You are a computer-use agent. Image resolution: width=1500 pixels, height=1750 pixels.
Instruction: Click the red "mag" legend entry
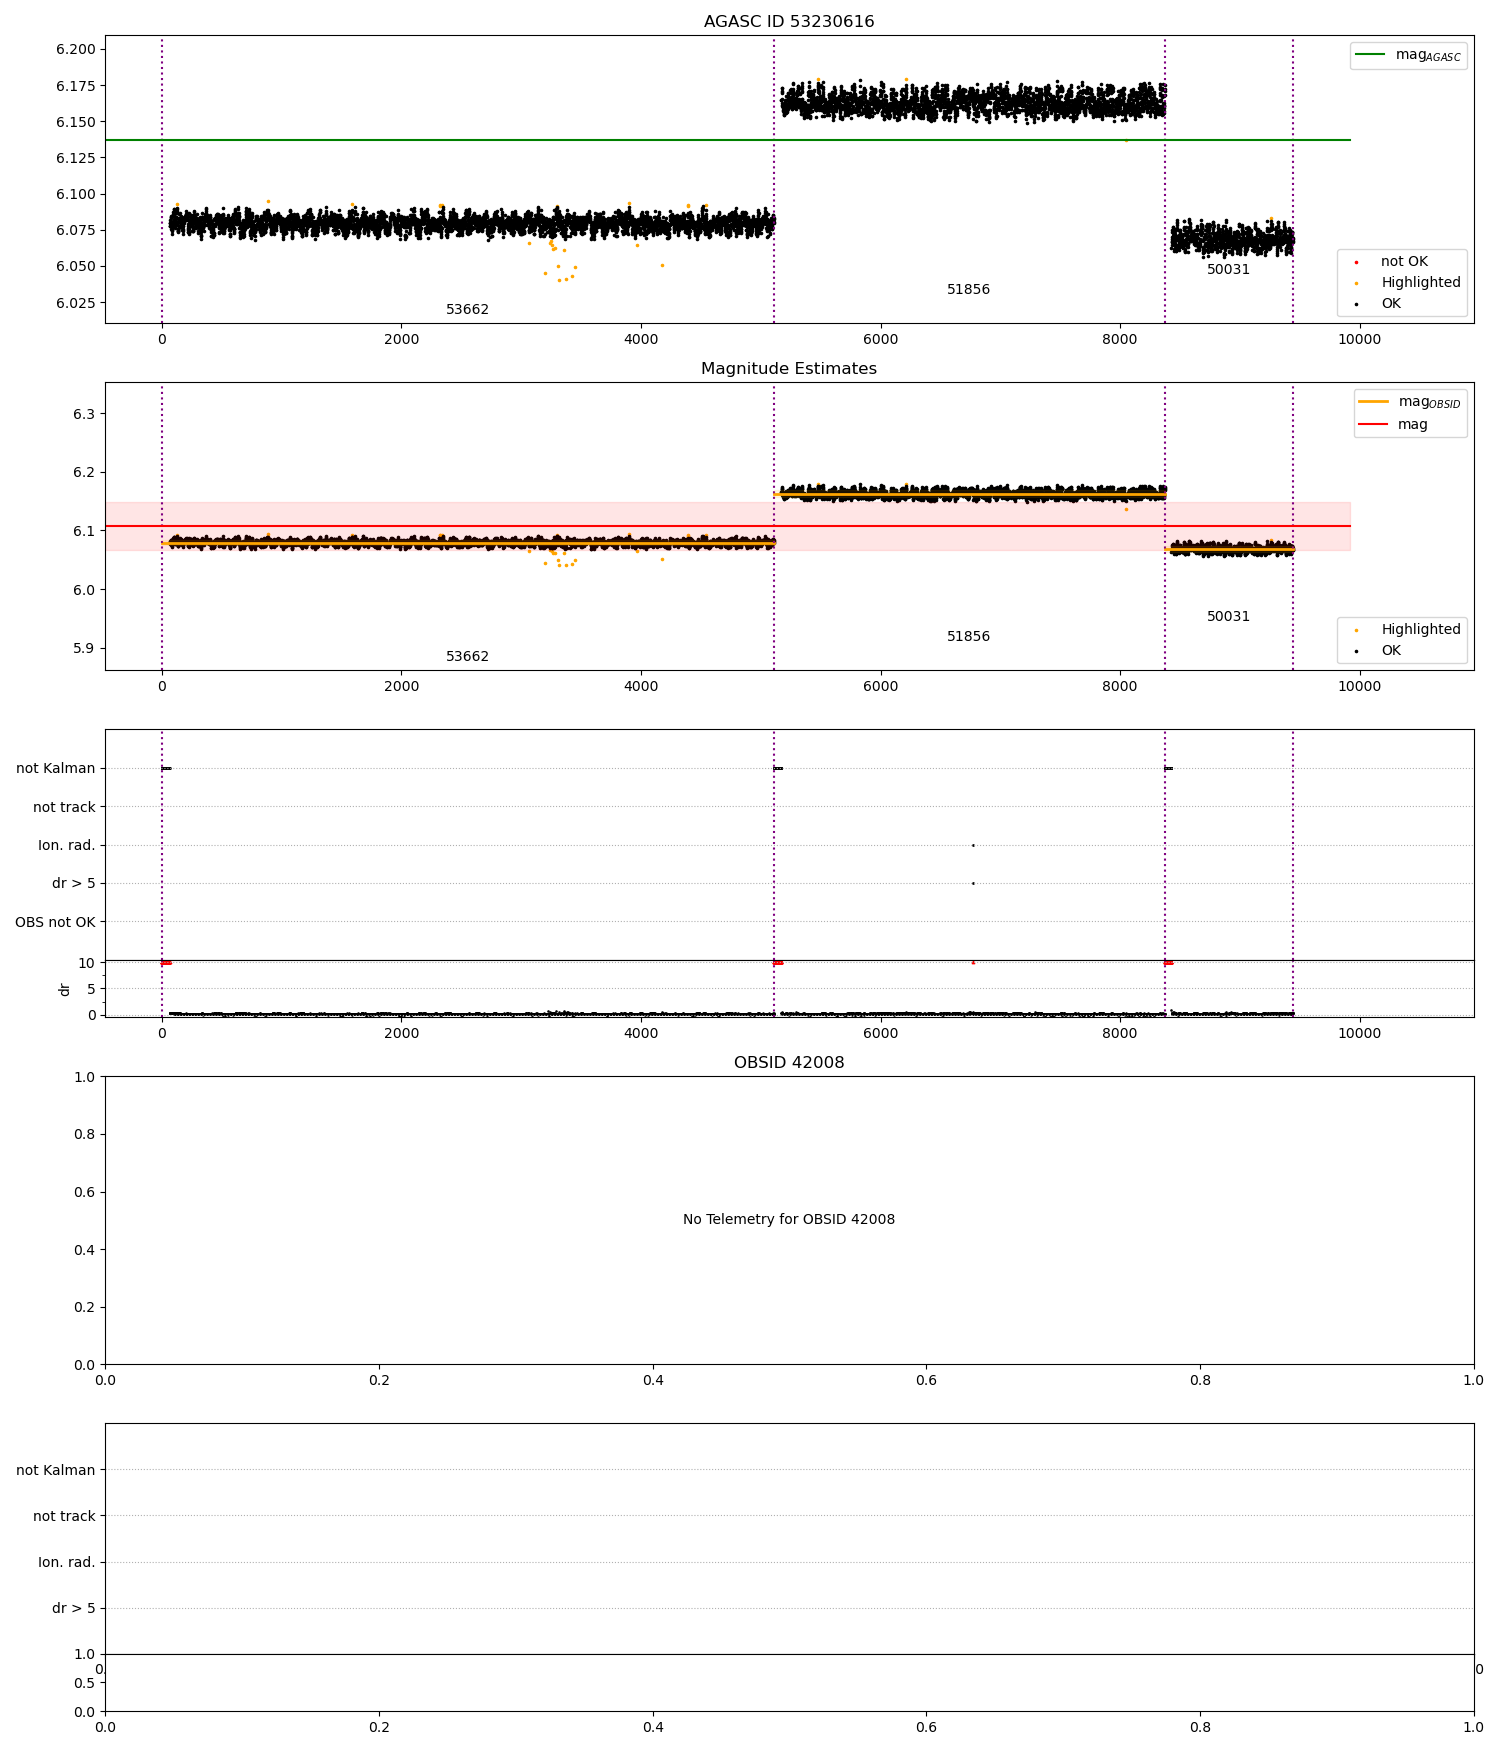[1393, 425]
